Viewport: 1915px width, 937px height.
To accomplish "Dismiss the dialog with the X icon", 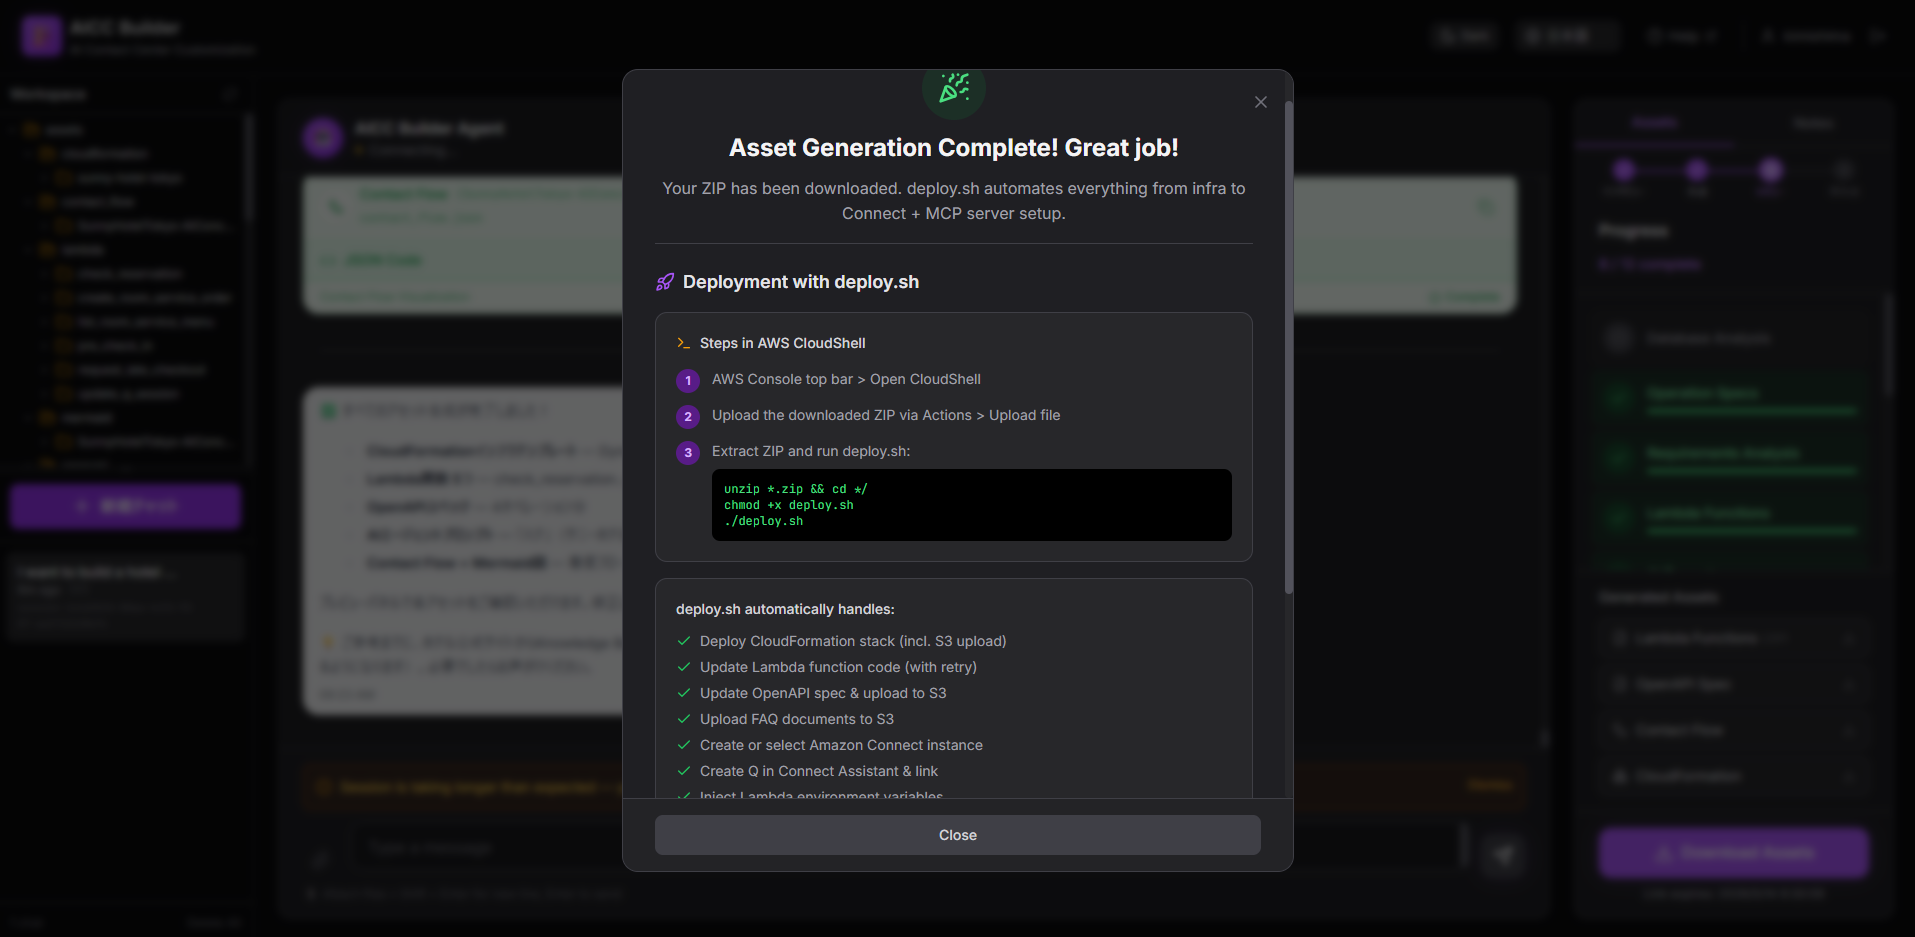I will point(1260,102).
